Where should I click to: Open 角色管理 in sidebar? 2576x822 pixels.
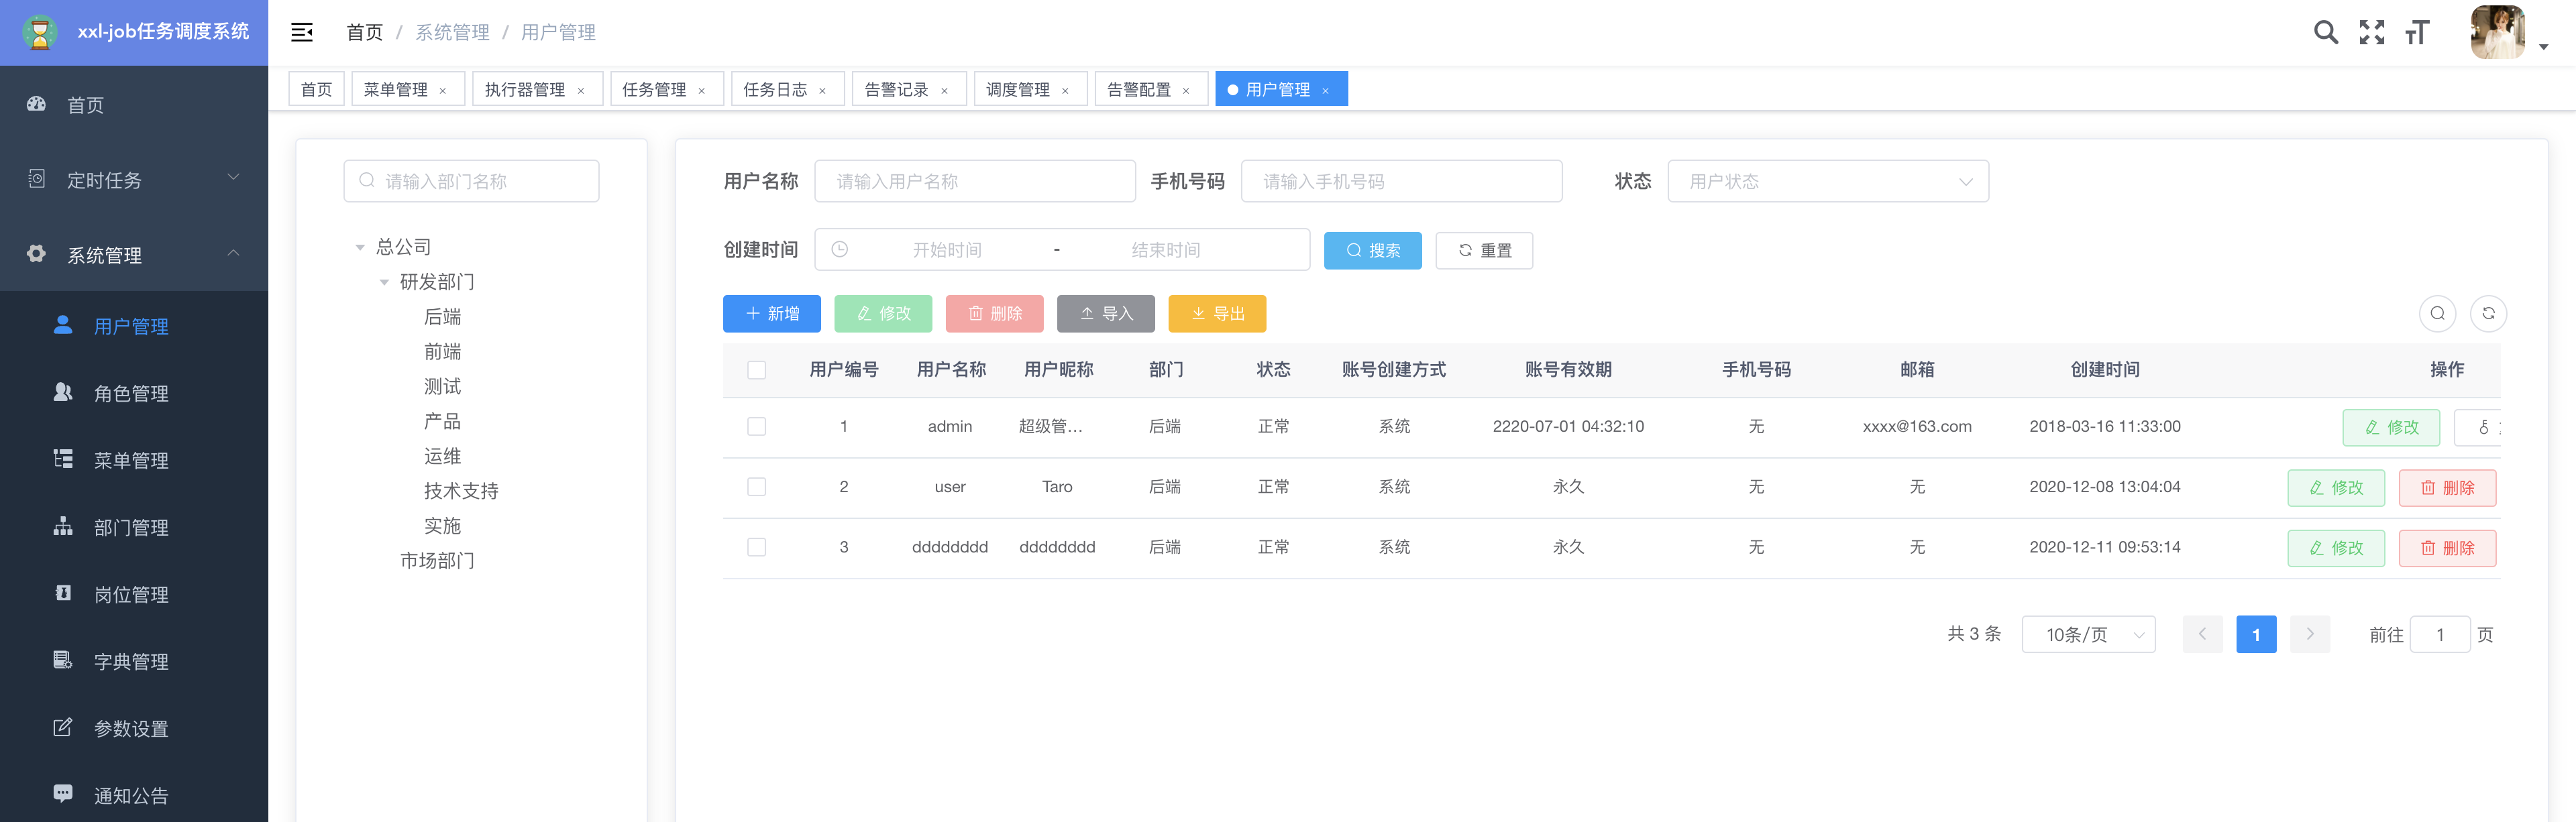pos(130,394)
